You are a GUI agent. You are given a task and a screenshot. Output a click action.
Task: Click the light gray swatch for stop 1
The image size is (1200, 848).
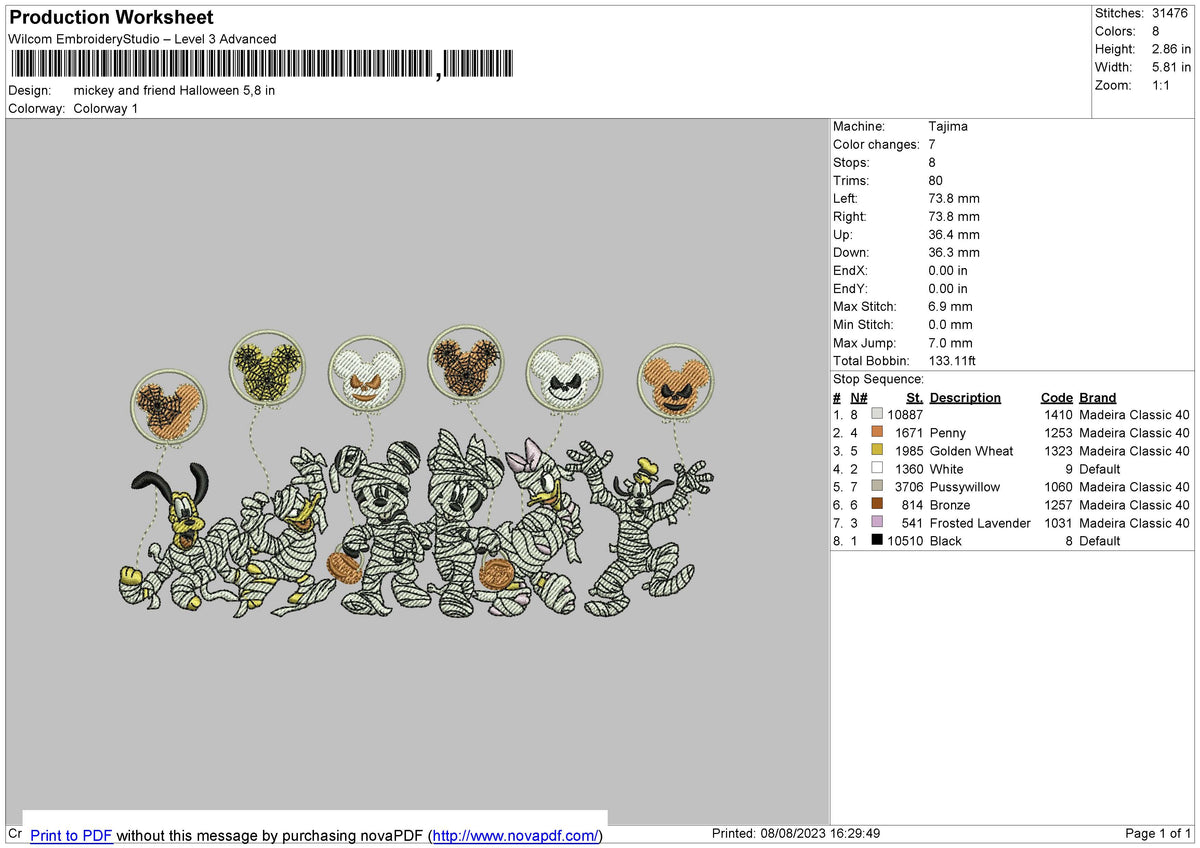877,414
